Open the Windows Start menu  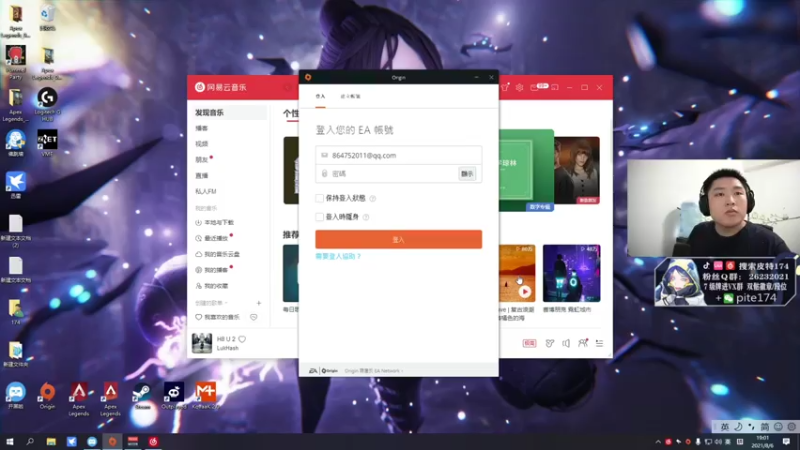click(10, 441)
